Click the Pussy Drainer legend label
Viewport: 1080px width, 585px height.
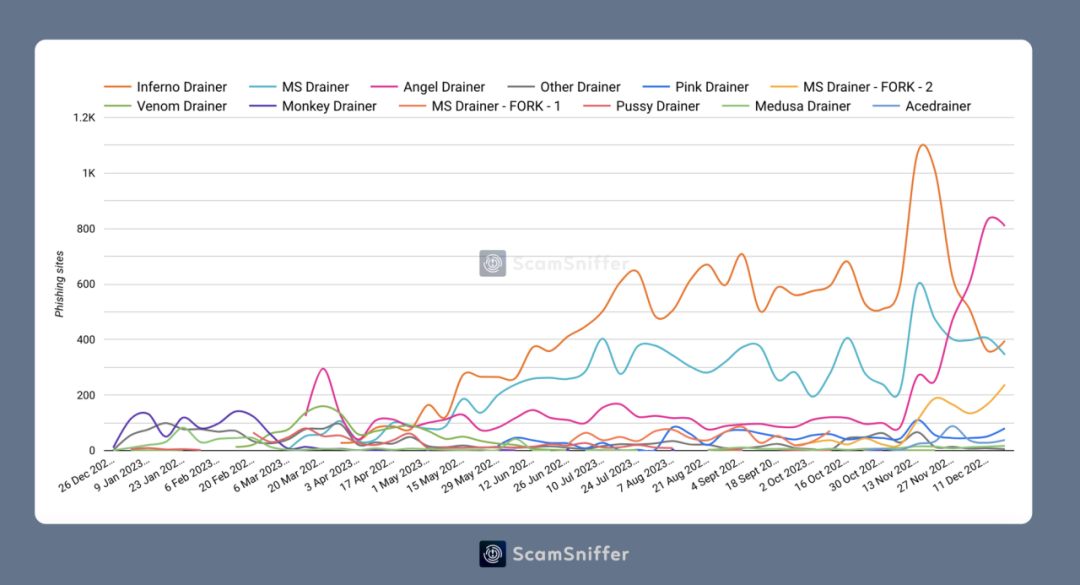658,106
